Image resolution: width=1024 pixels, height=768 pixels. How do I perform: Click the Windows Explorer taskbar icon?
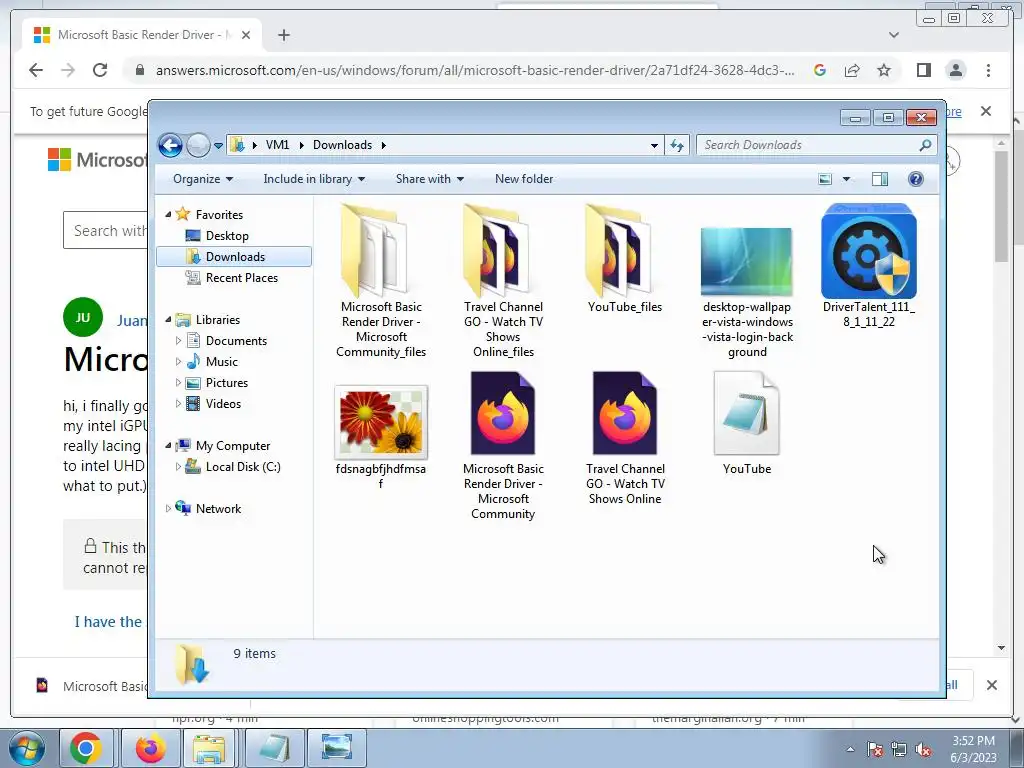click(208, 748)
